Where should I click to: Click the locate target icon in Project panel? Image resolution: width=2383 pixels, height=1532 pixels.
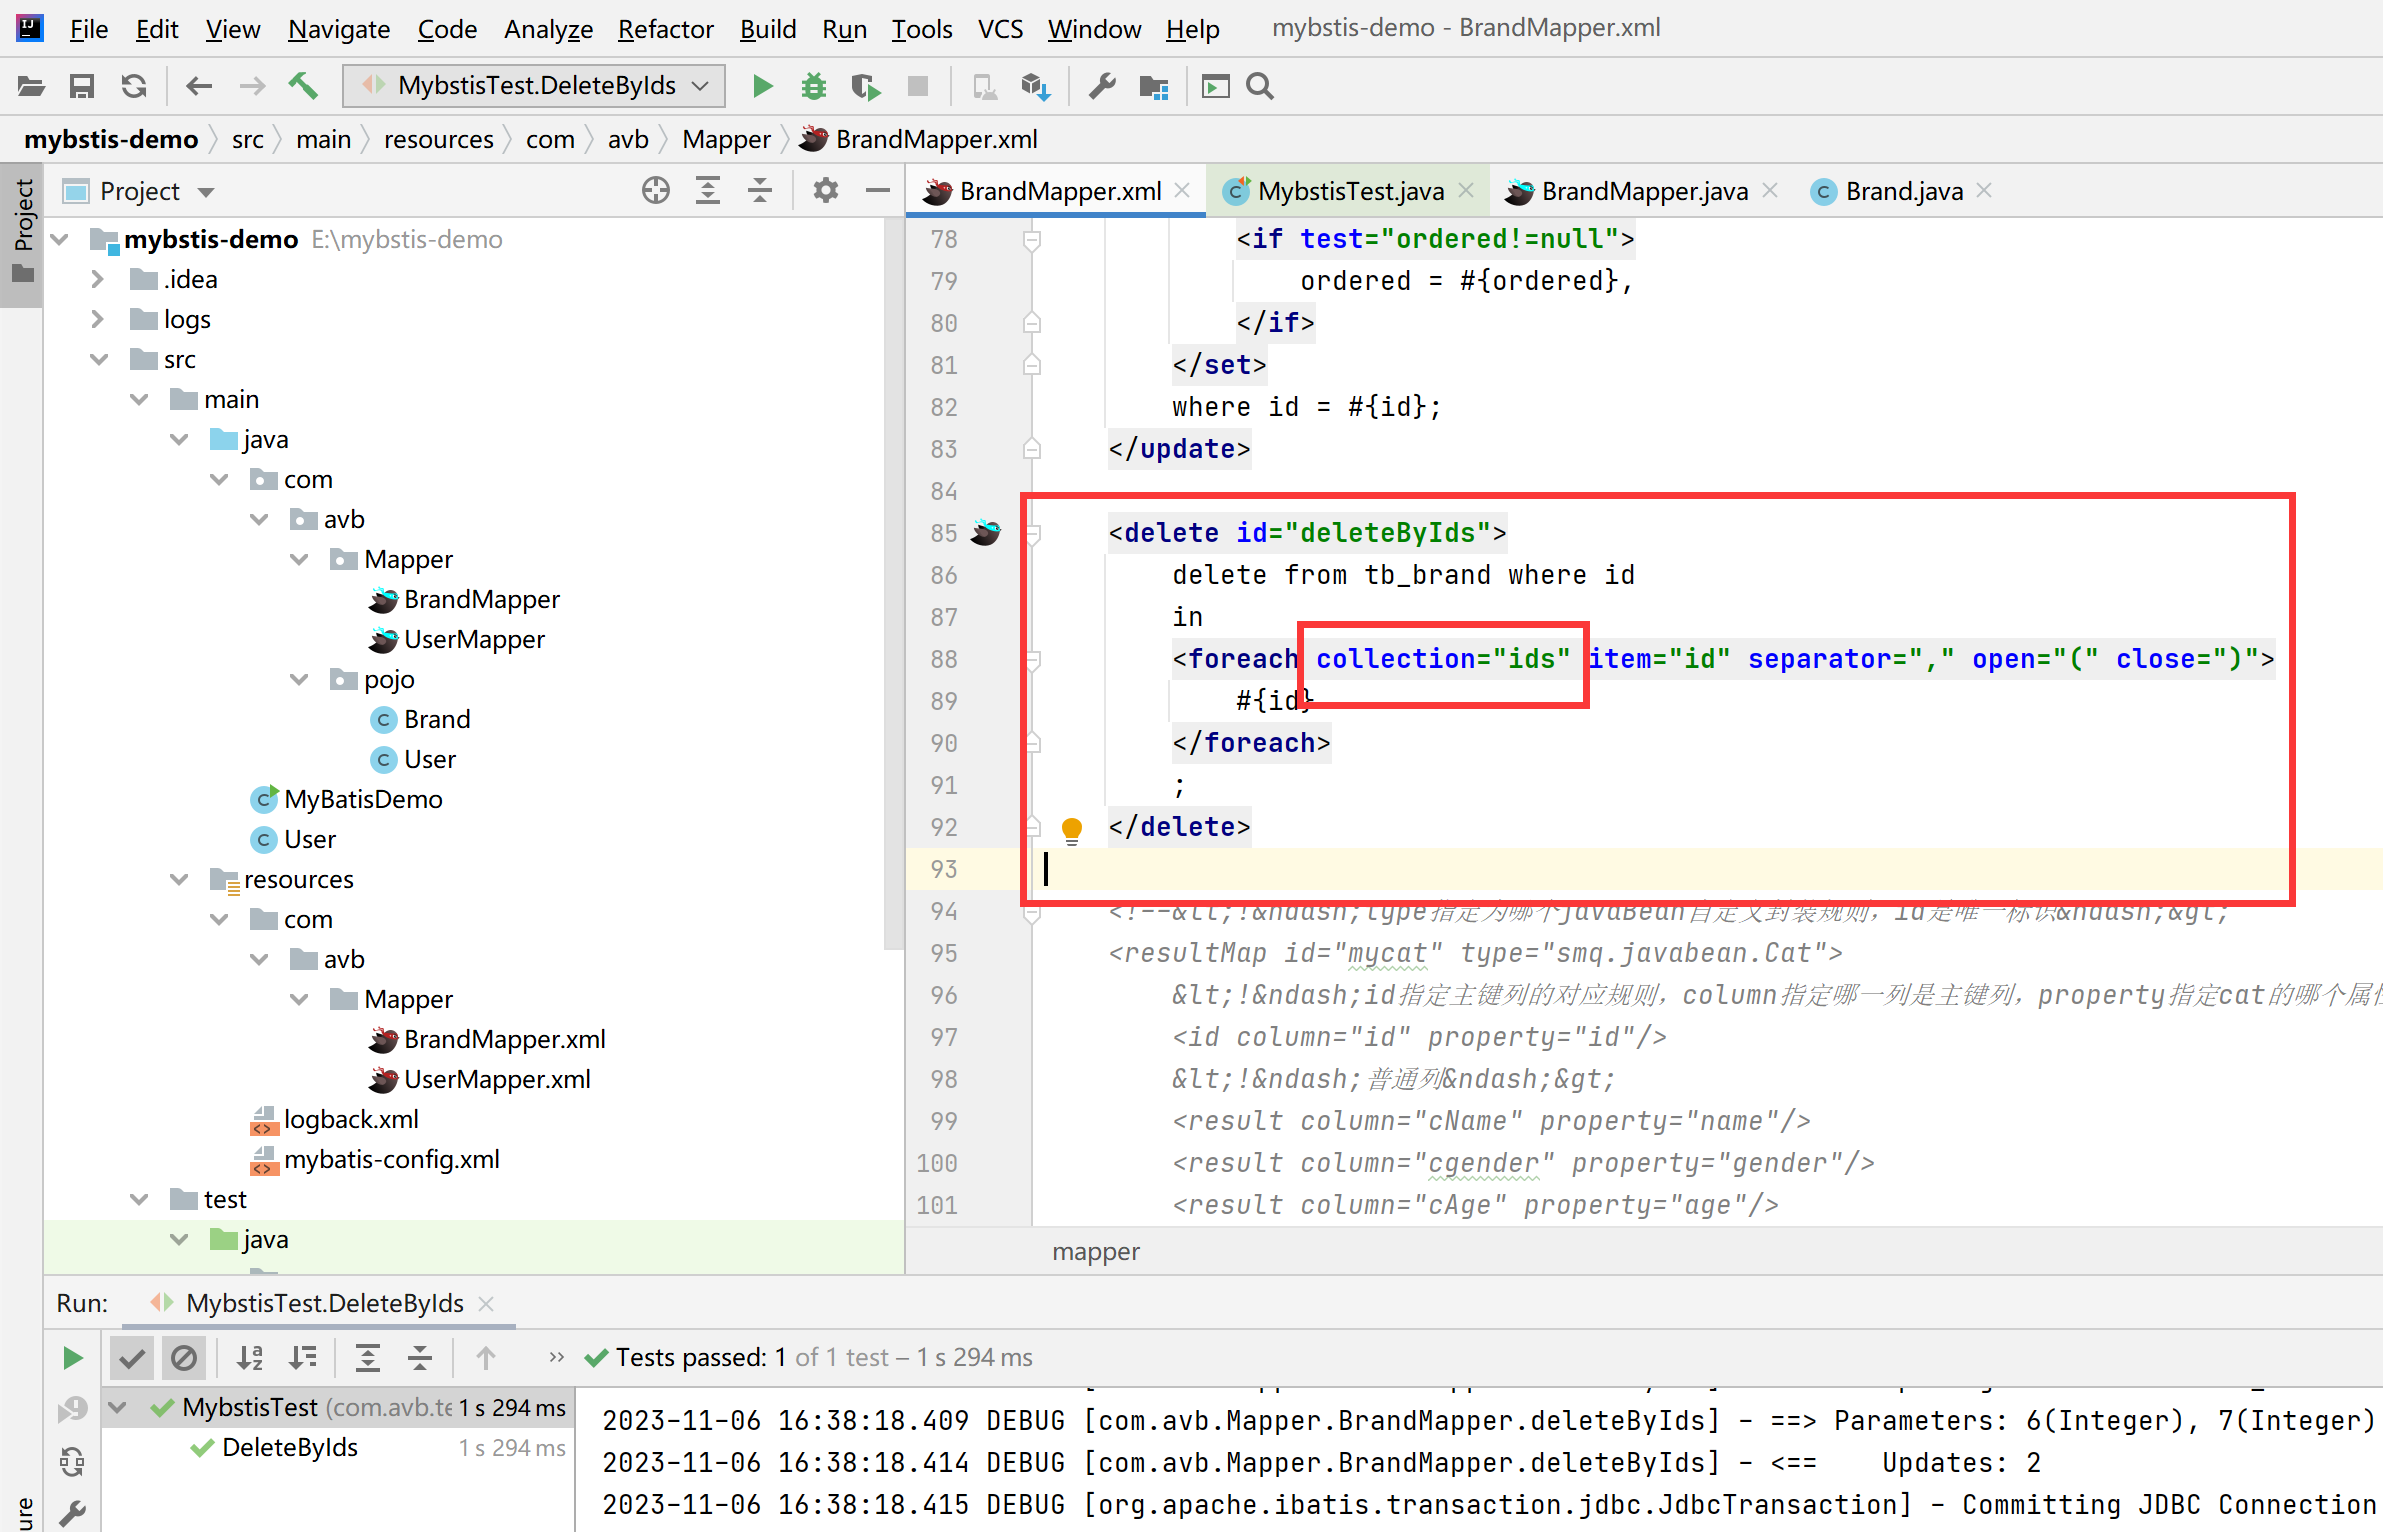pyautogui.click(x=655, y=191)
